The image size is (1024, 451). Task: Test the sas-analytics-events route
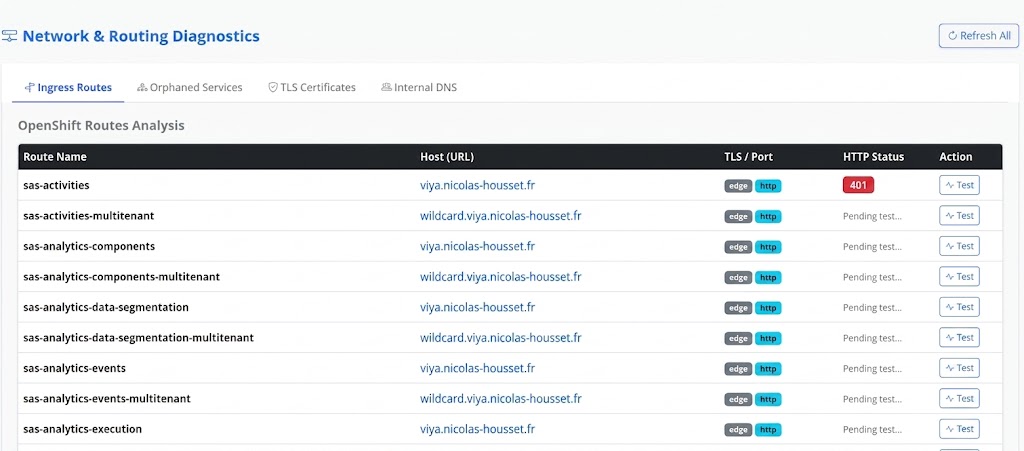(959, 368)
